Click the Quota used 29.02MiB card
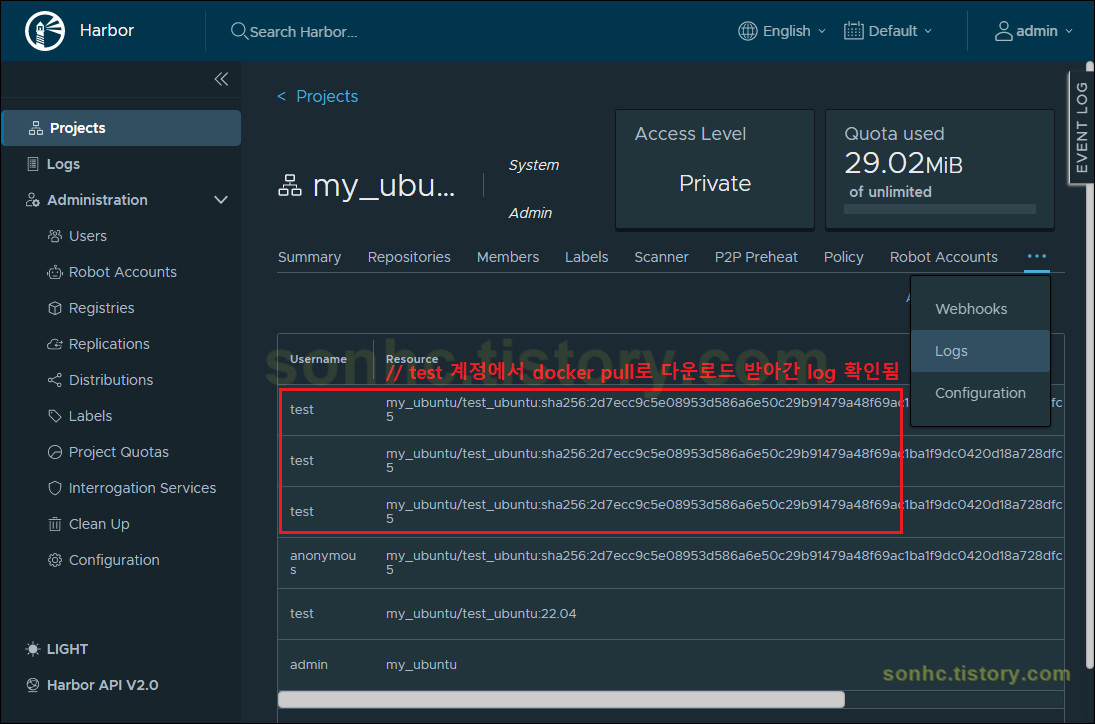 (939, 170)
